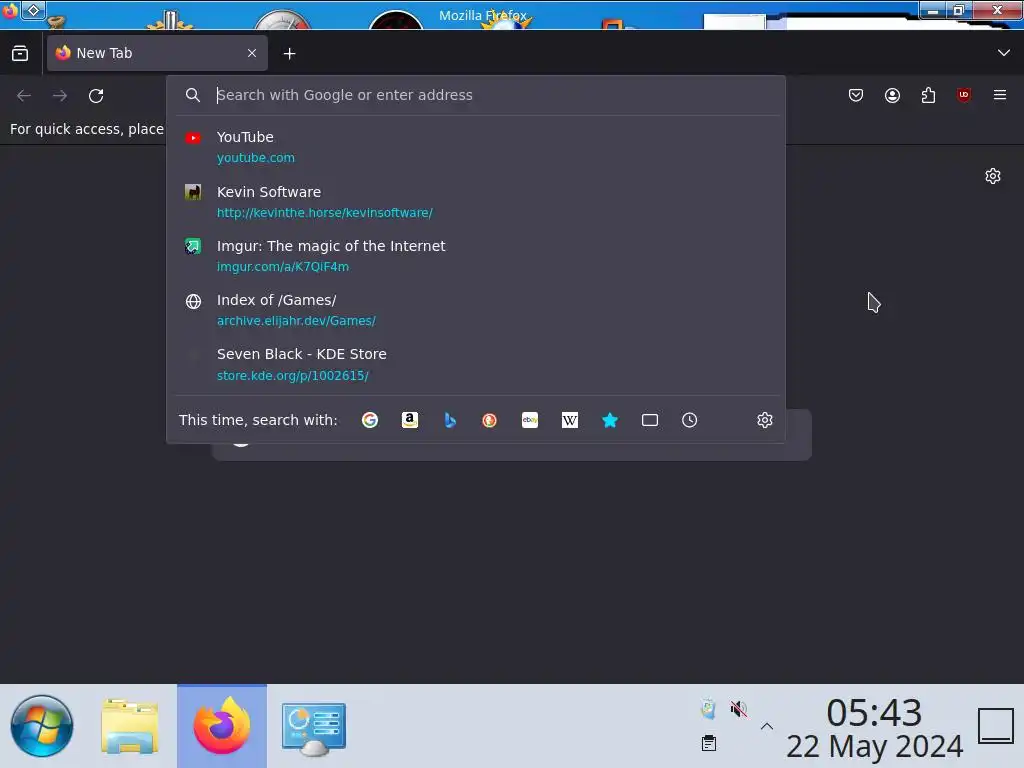The image size is (1024, 768).
Task: Open the file manager from taskbar
Action: 130,726
